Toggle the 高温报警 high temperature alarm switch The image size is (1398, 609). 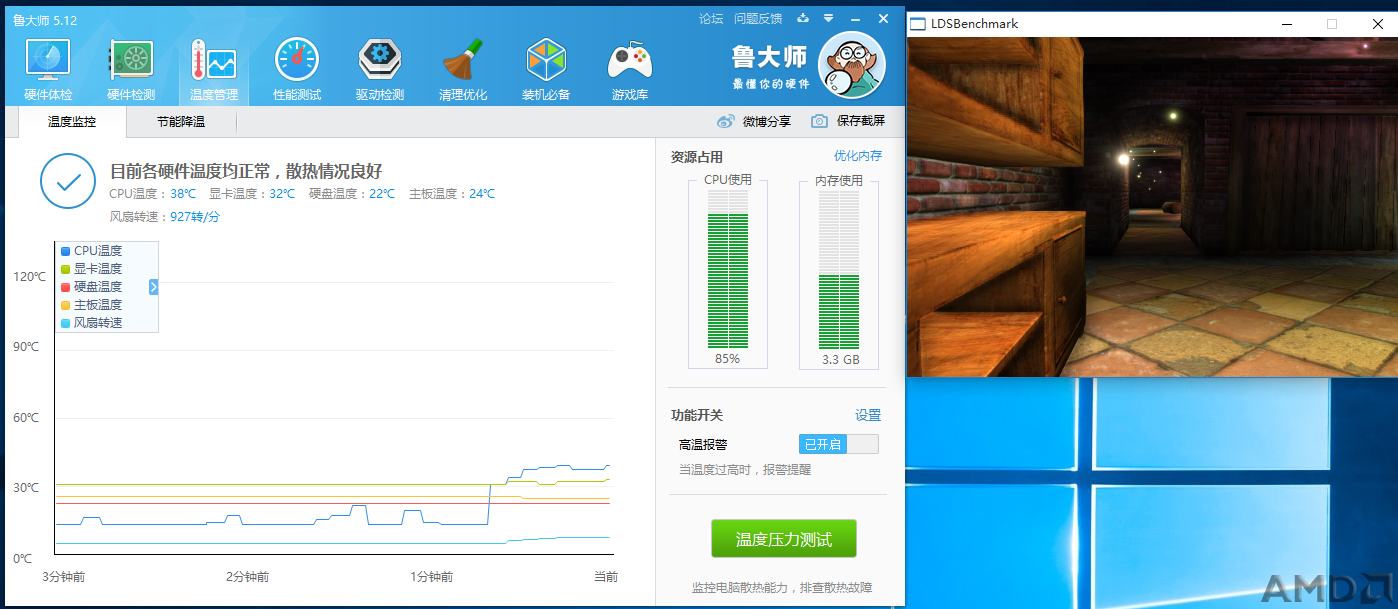click(x=838, y=444)
